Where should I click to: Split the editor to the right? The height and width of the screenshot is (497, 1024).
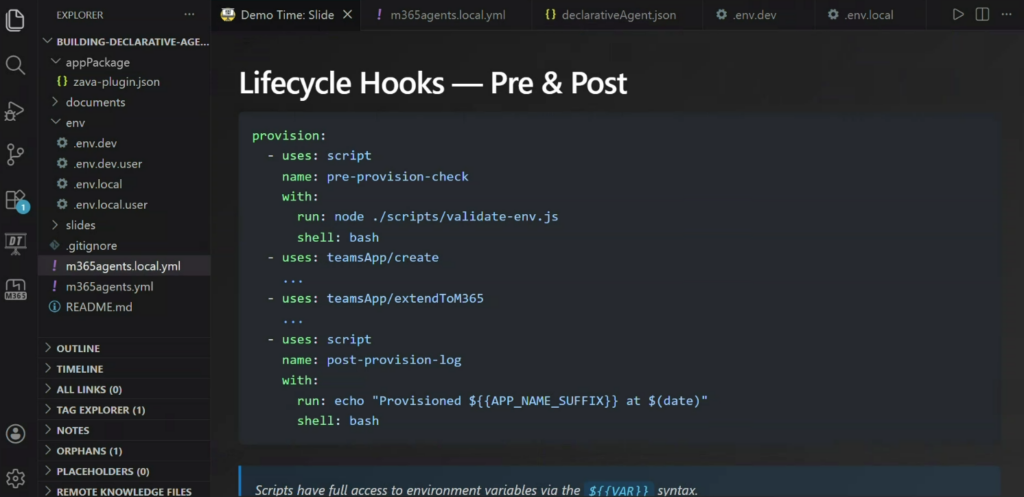point(982,15)
